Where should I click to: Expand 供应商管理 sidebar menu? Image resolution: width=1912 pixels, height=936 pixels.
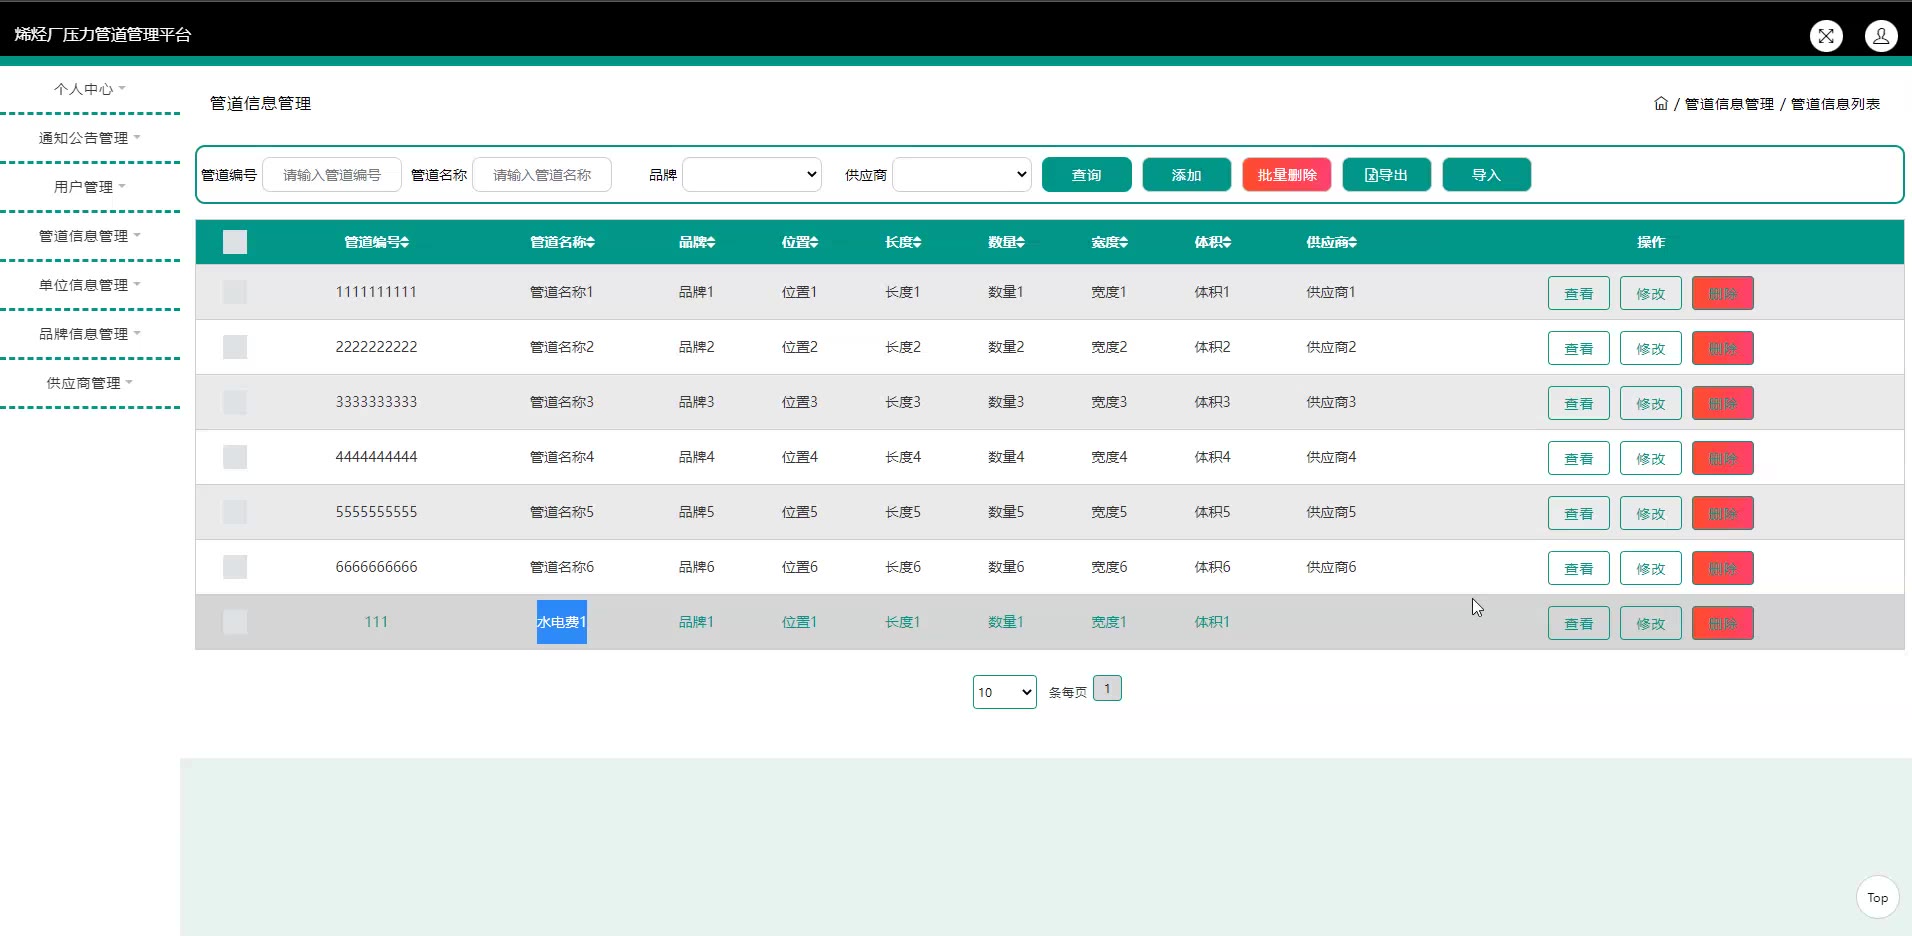(89, 383)
